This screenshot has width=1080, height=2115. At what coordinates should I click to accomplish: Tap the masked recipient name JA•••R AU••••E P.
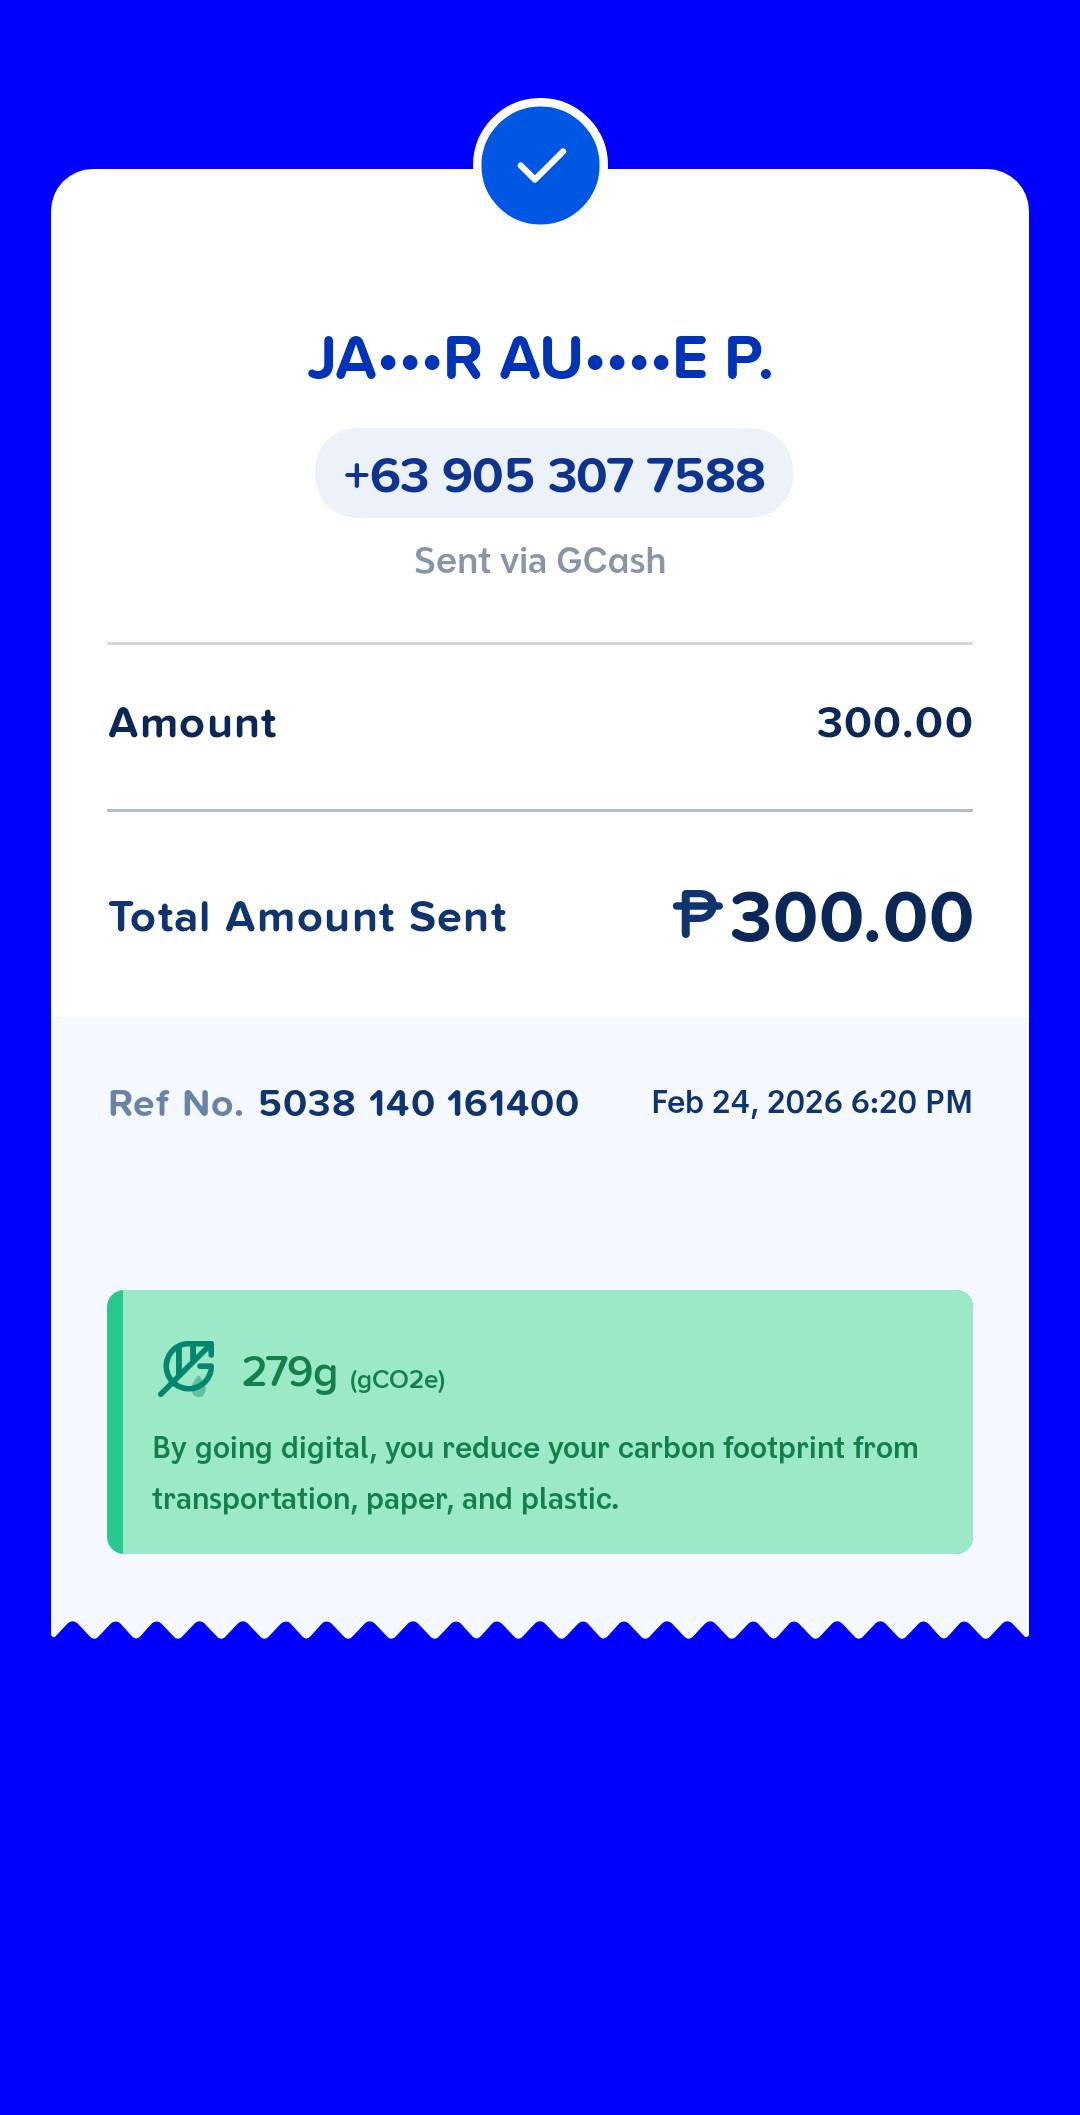point(540,358)
